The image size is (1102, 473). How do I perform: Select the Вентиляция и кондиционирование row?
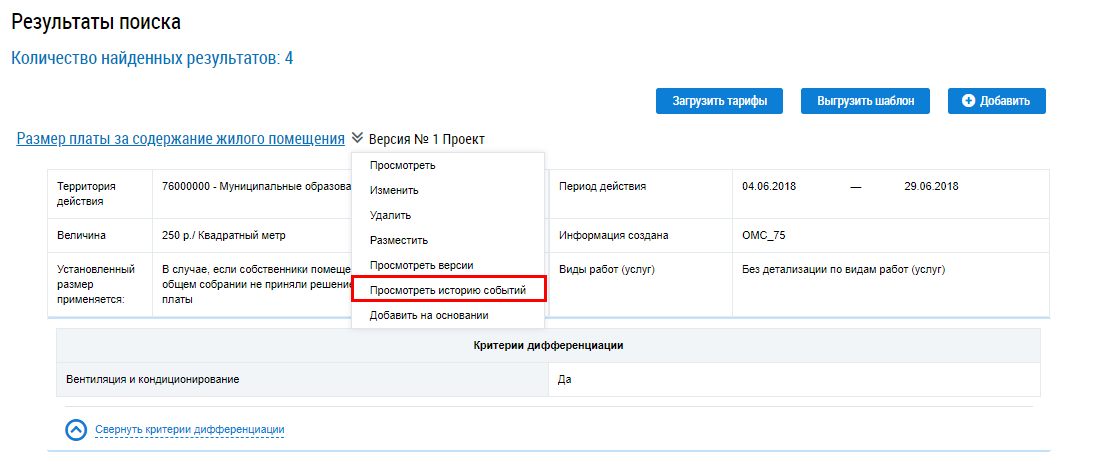pos(153,380)
